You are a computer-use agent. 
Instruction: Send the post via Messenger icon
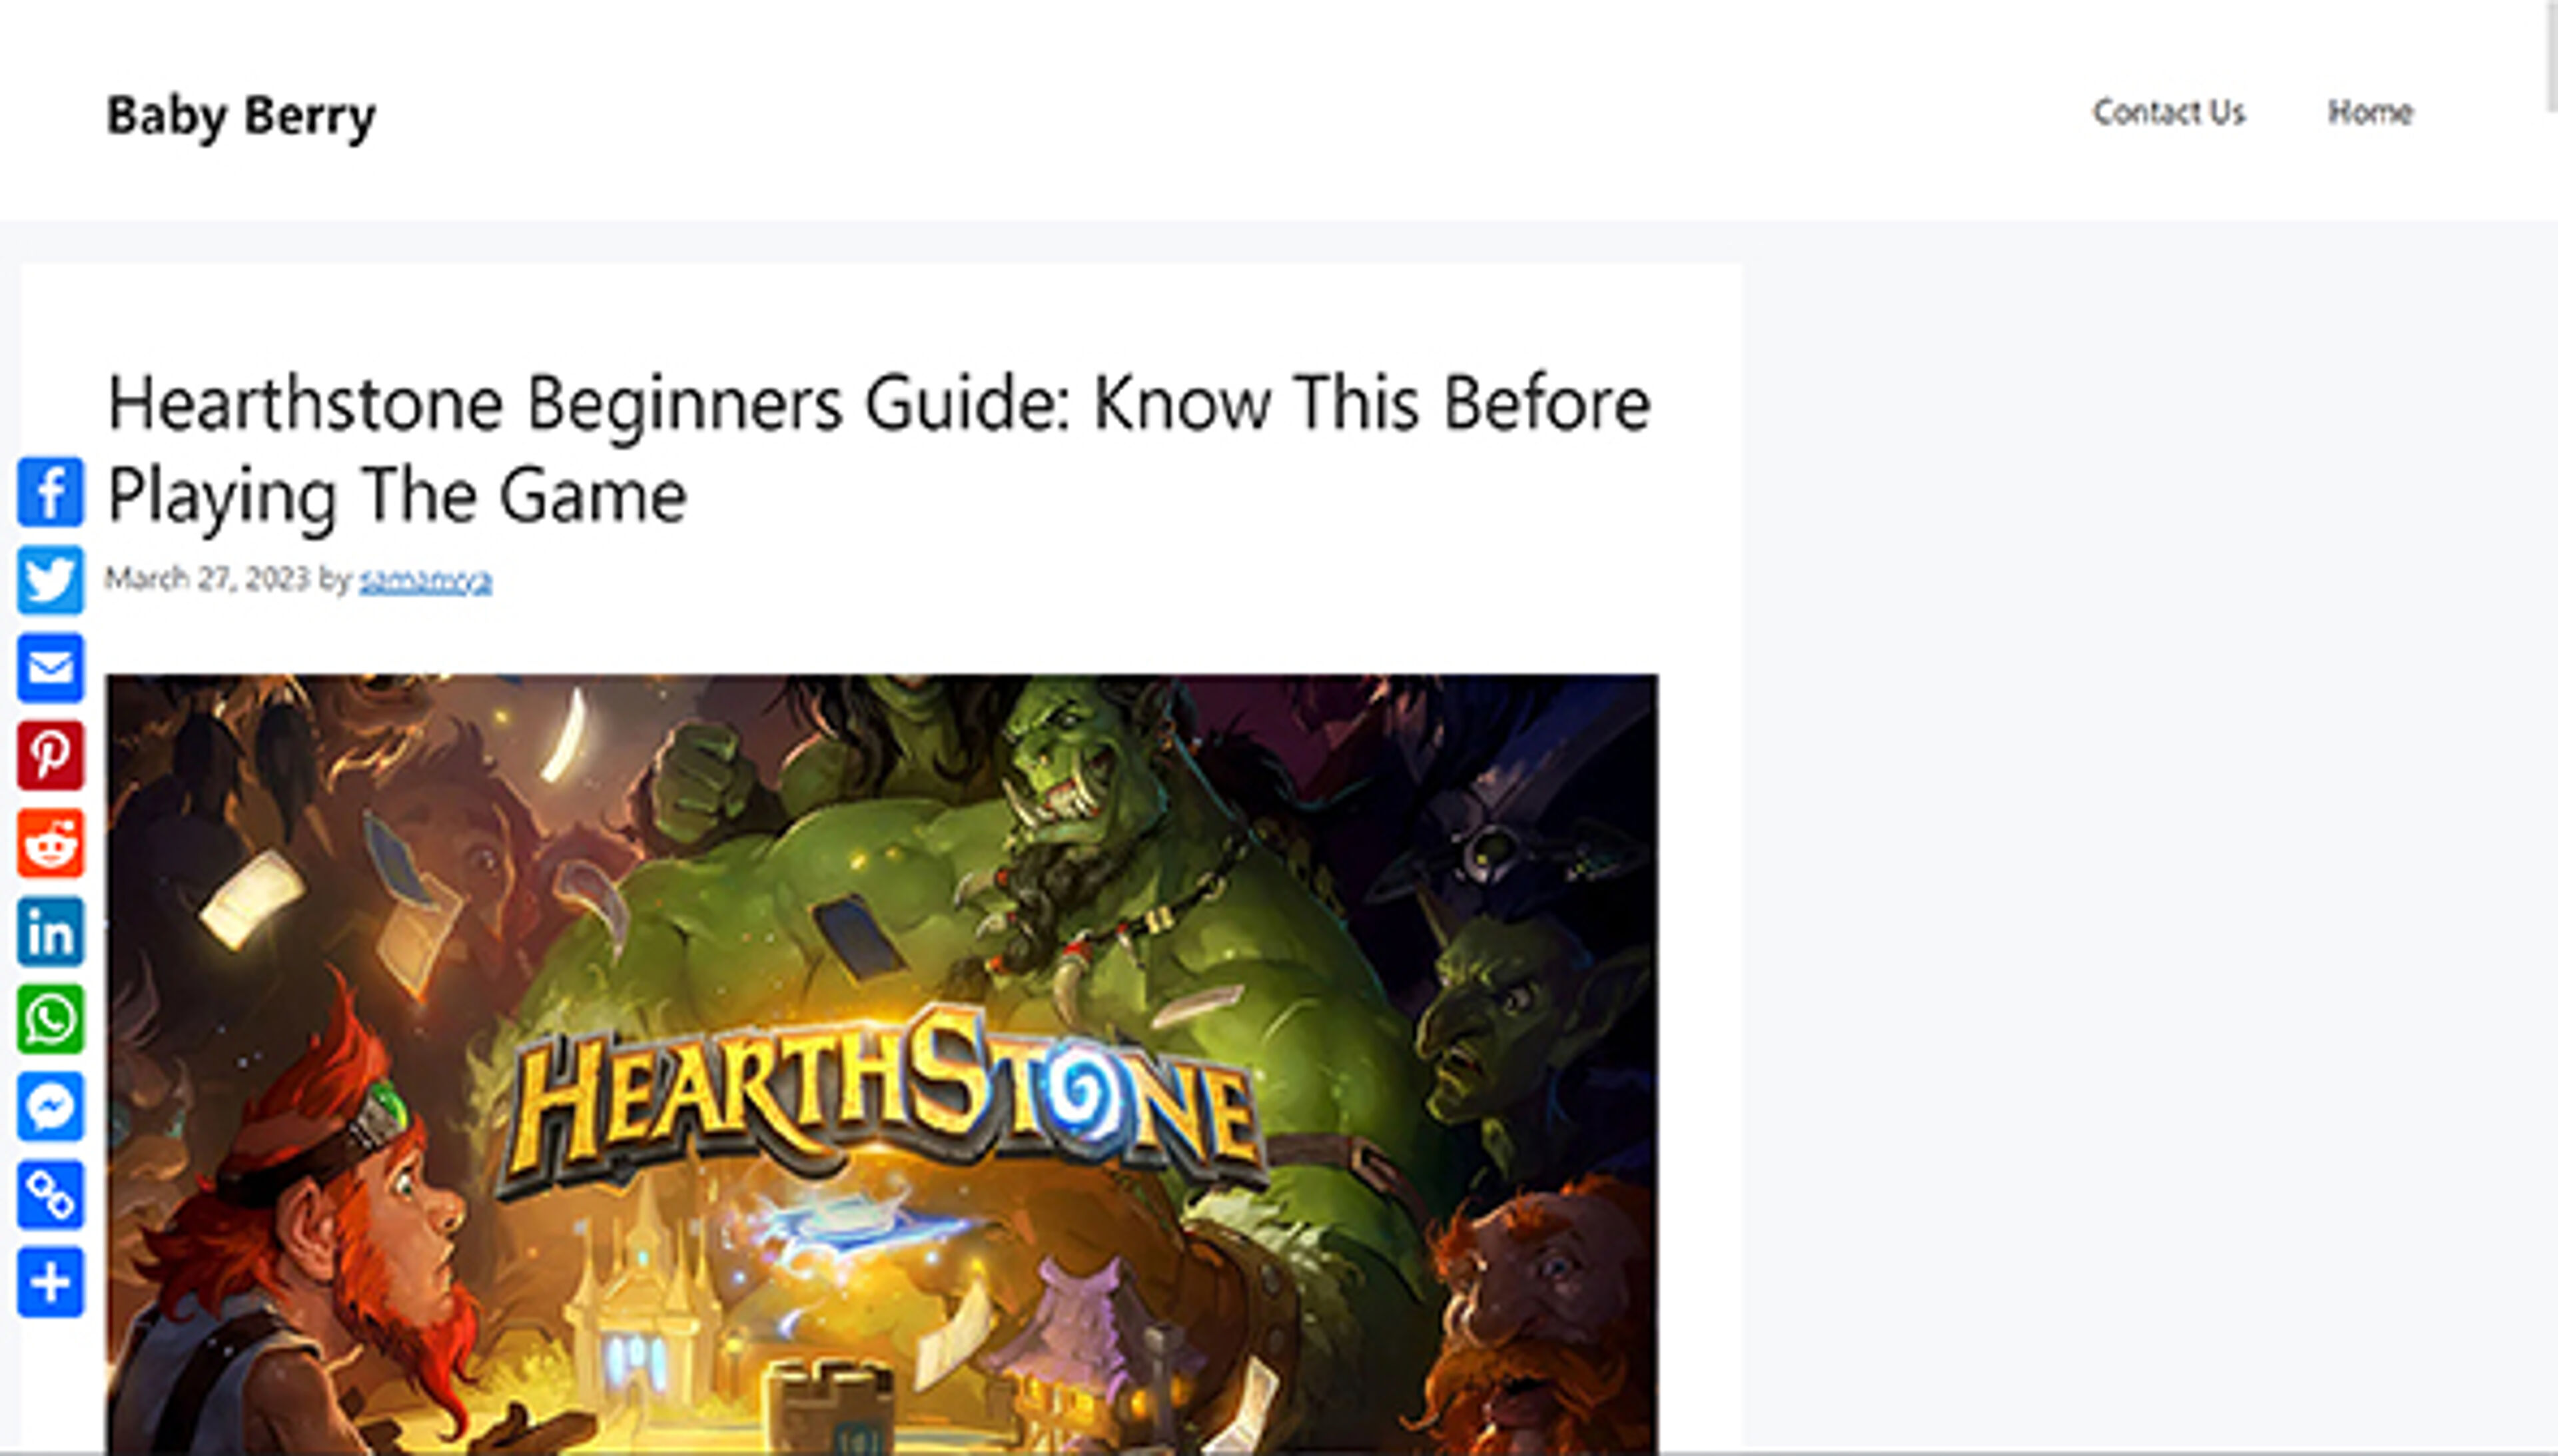point(50,1107)
